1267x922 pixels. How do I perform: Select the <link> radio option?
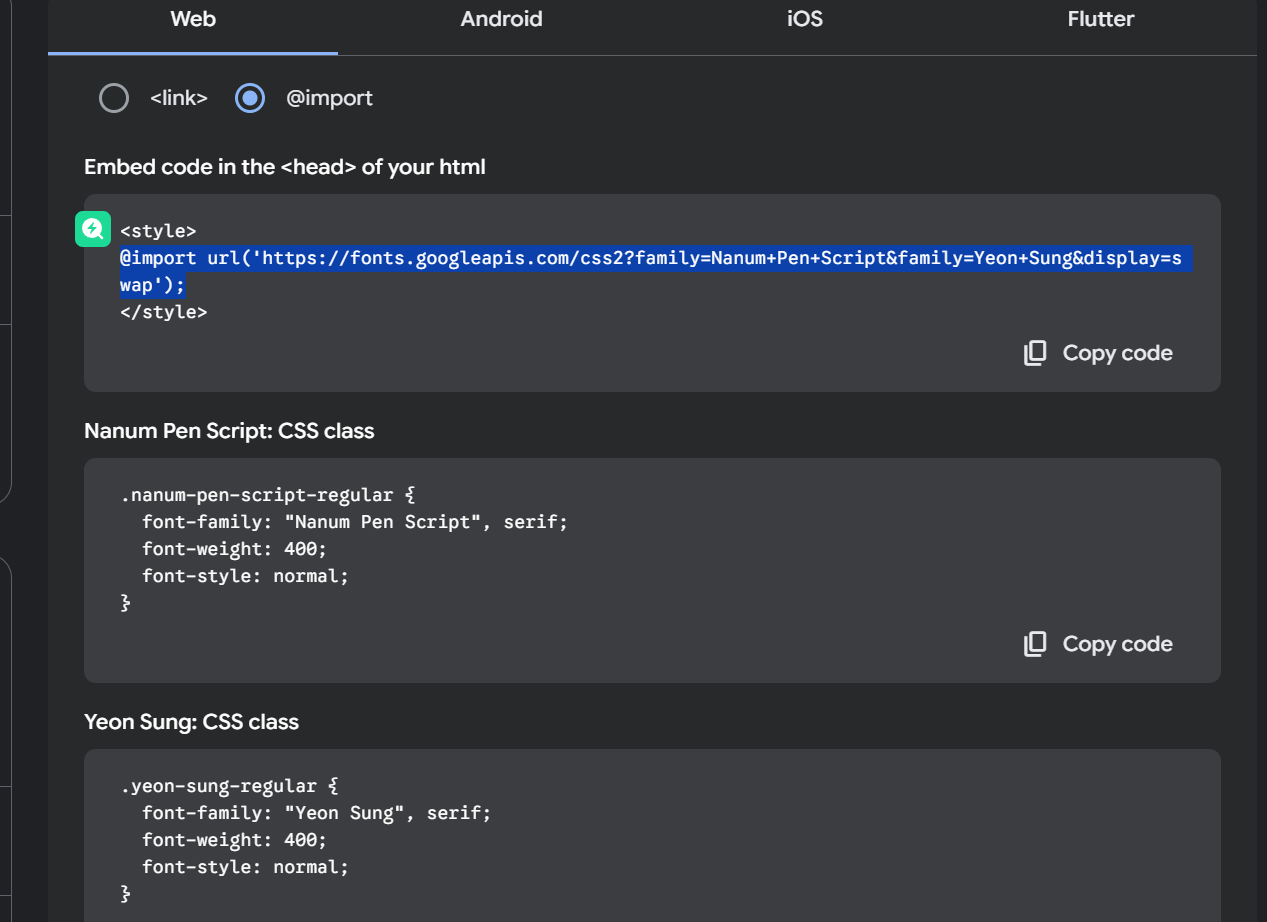click(114, 98)
